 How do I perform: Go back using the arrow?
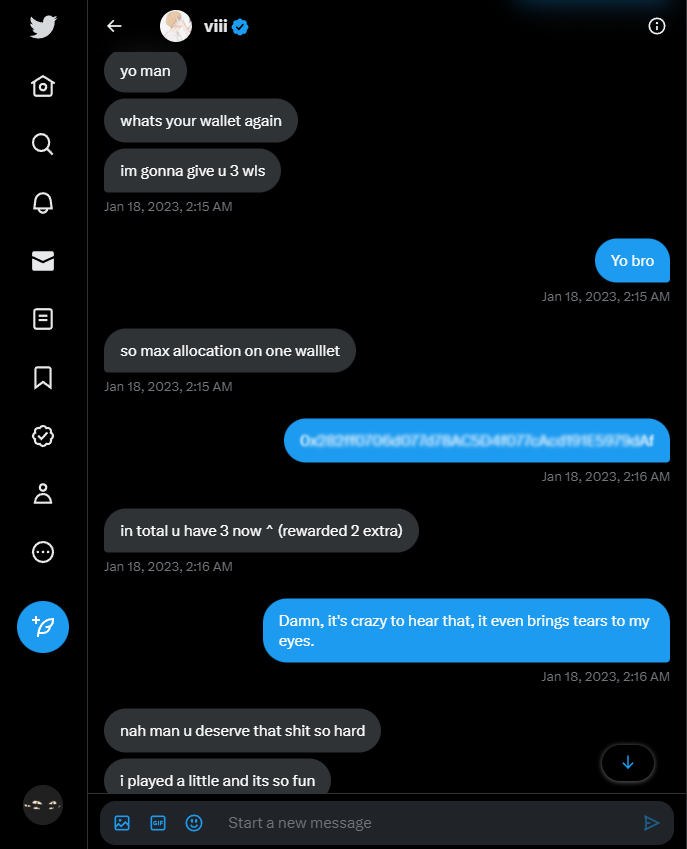click(114, 26)
